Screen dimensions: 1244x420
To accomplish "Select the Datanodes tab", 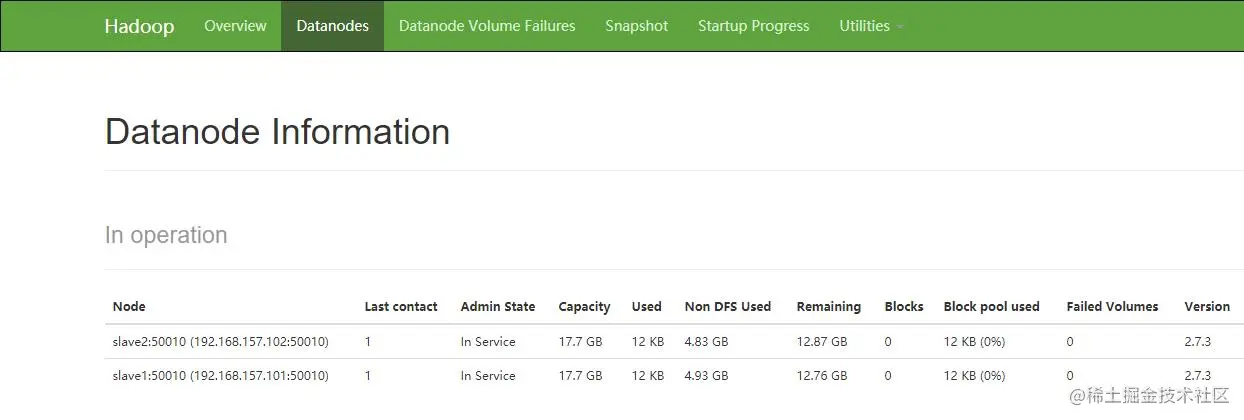I will [x=332, y=26].
